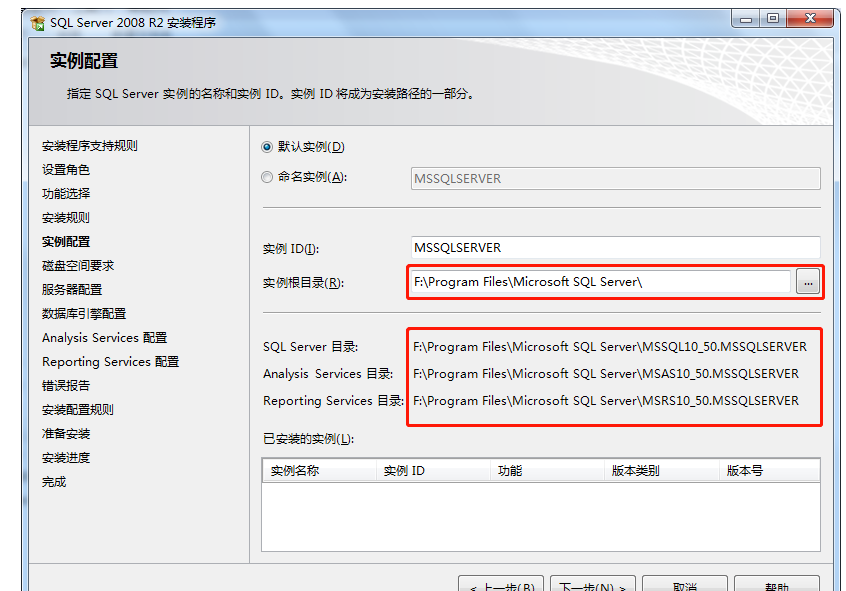
Task: Select the 准备安装 step in sidebar
Action: point(66,434)
